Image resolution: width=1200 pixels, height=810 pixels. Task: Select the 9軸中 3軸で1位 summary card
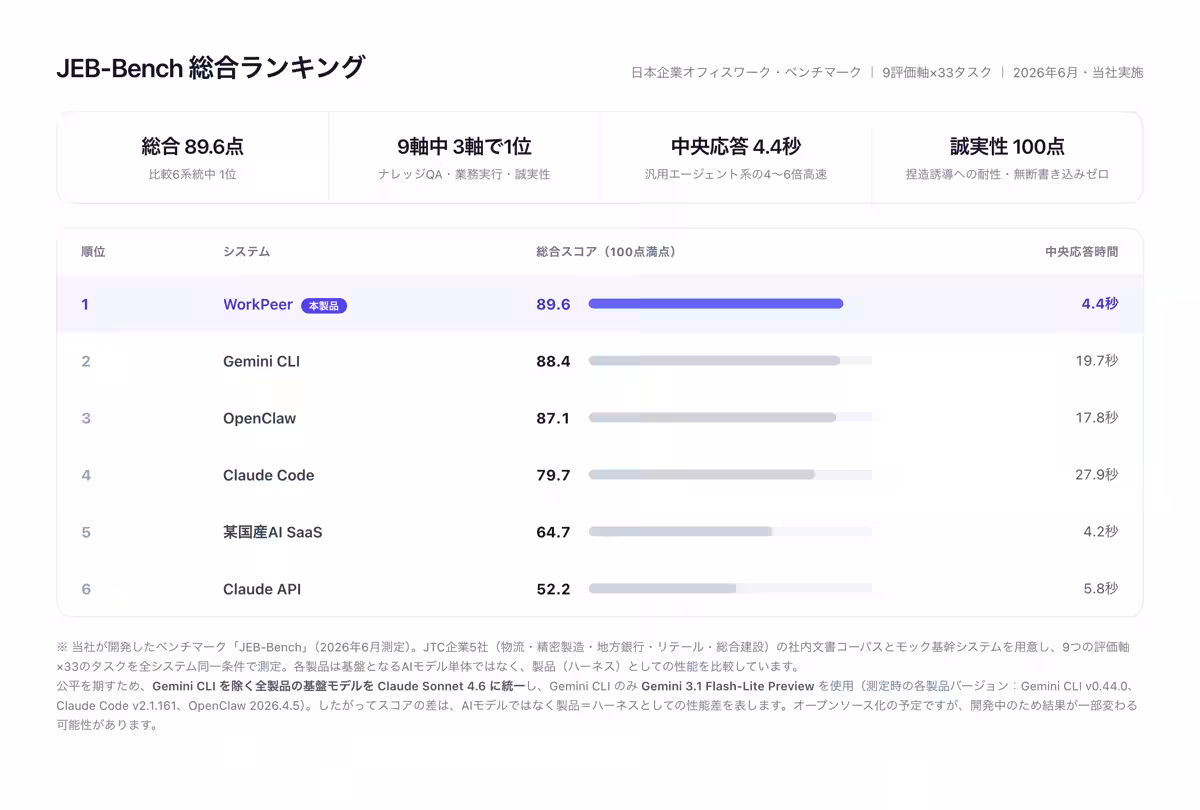point(464,157)
